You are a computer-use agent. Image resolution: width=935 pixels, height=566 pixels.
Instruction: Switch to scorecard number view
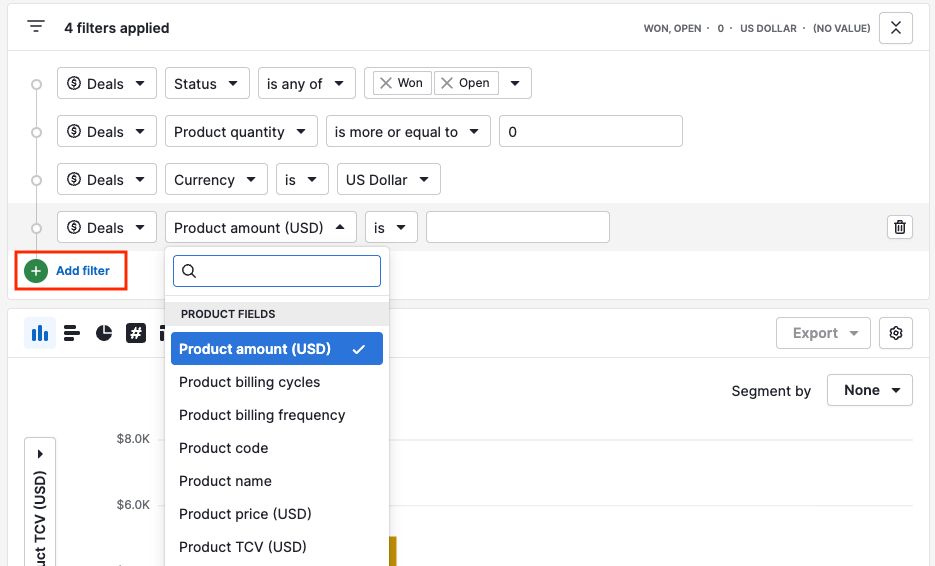tap(136, 333)
